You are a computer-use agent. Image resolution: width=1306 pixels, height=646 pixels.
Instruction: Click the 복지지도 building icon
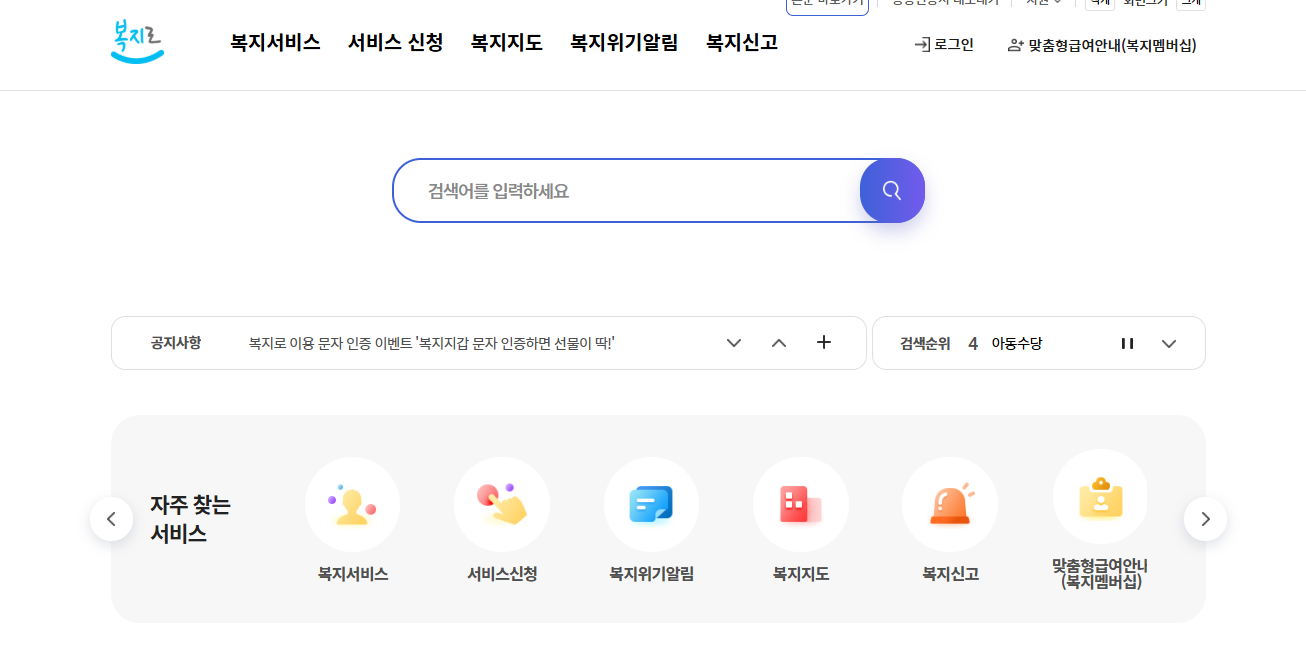[x=800, y=504]
